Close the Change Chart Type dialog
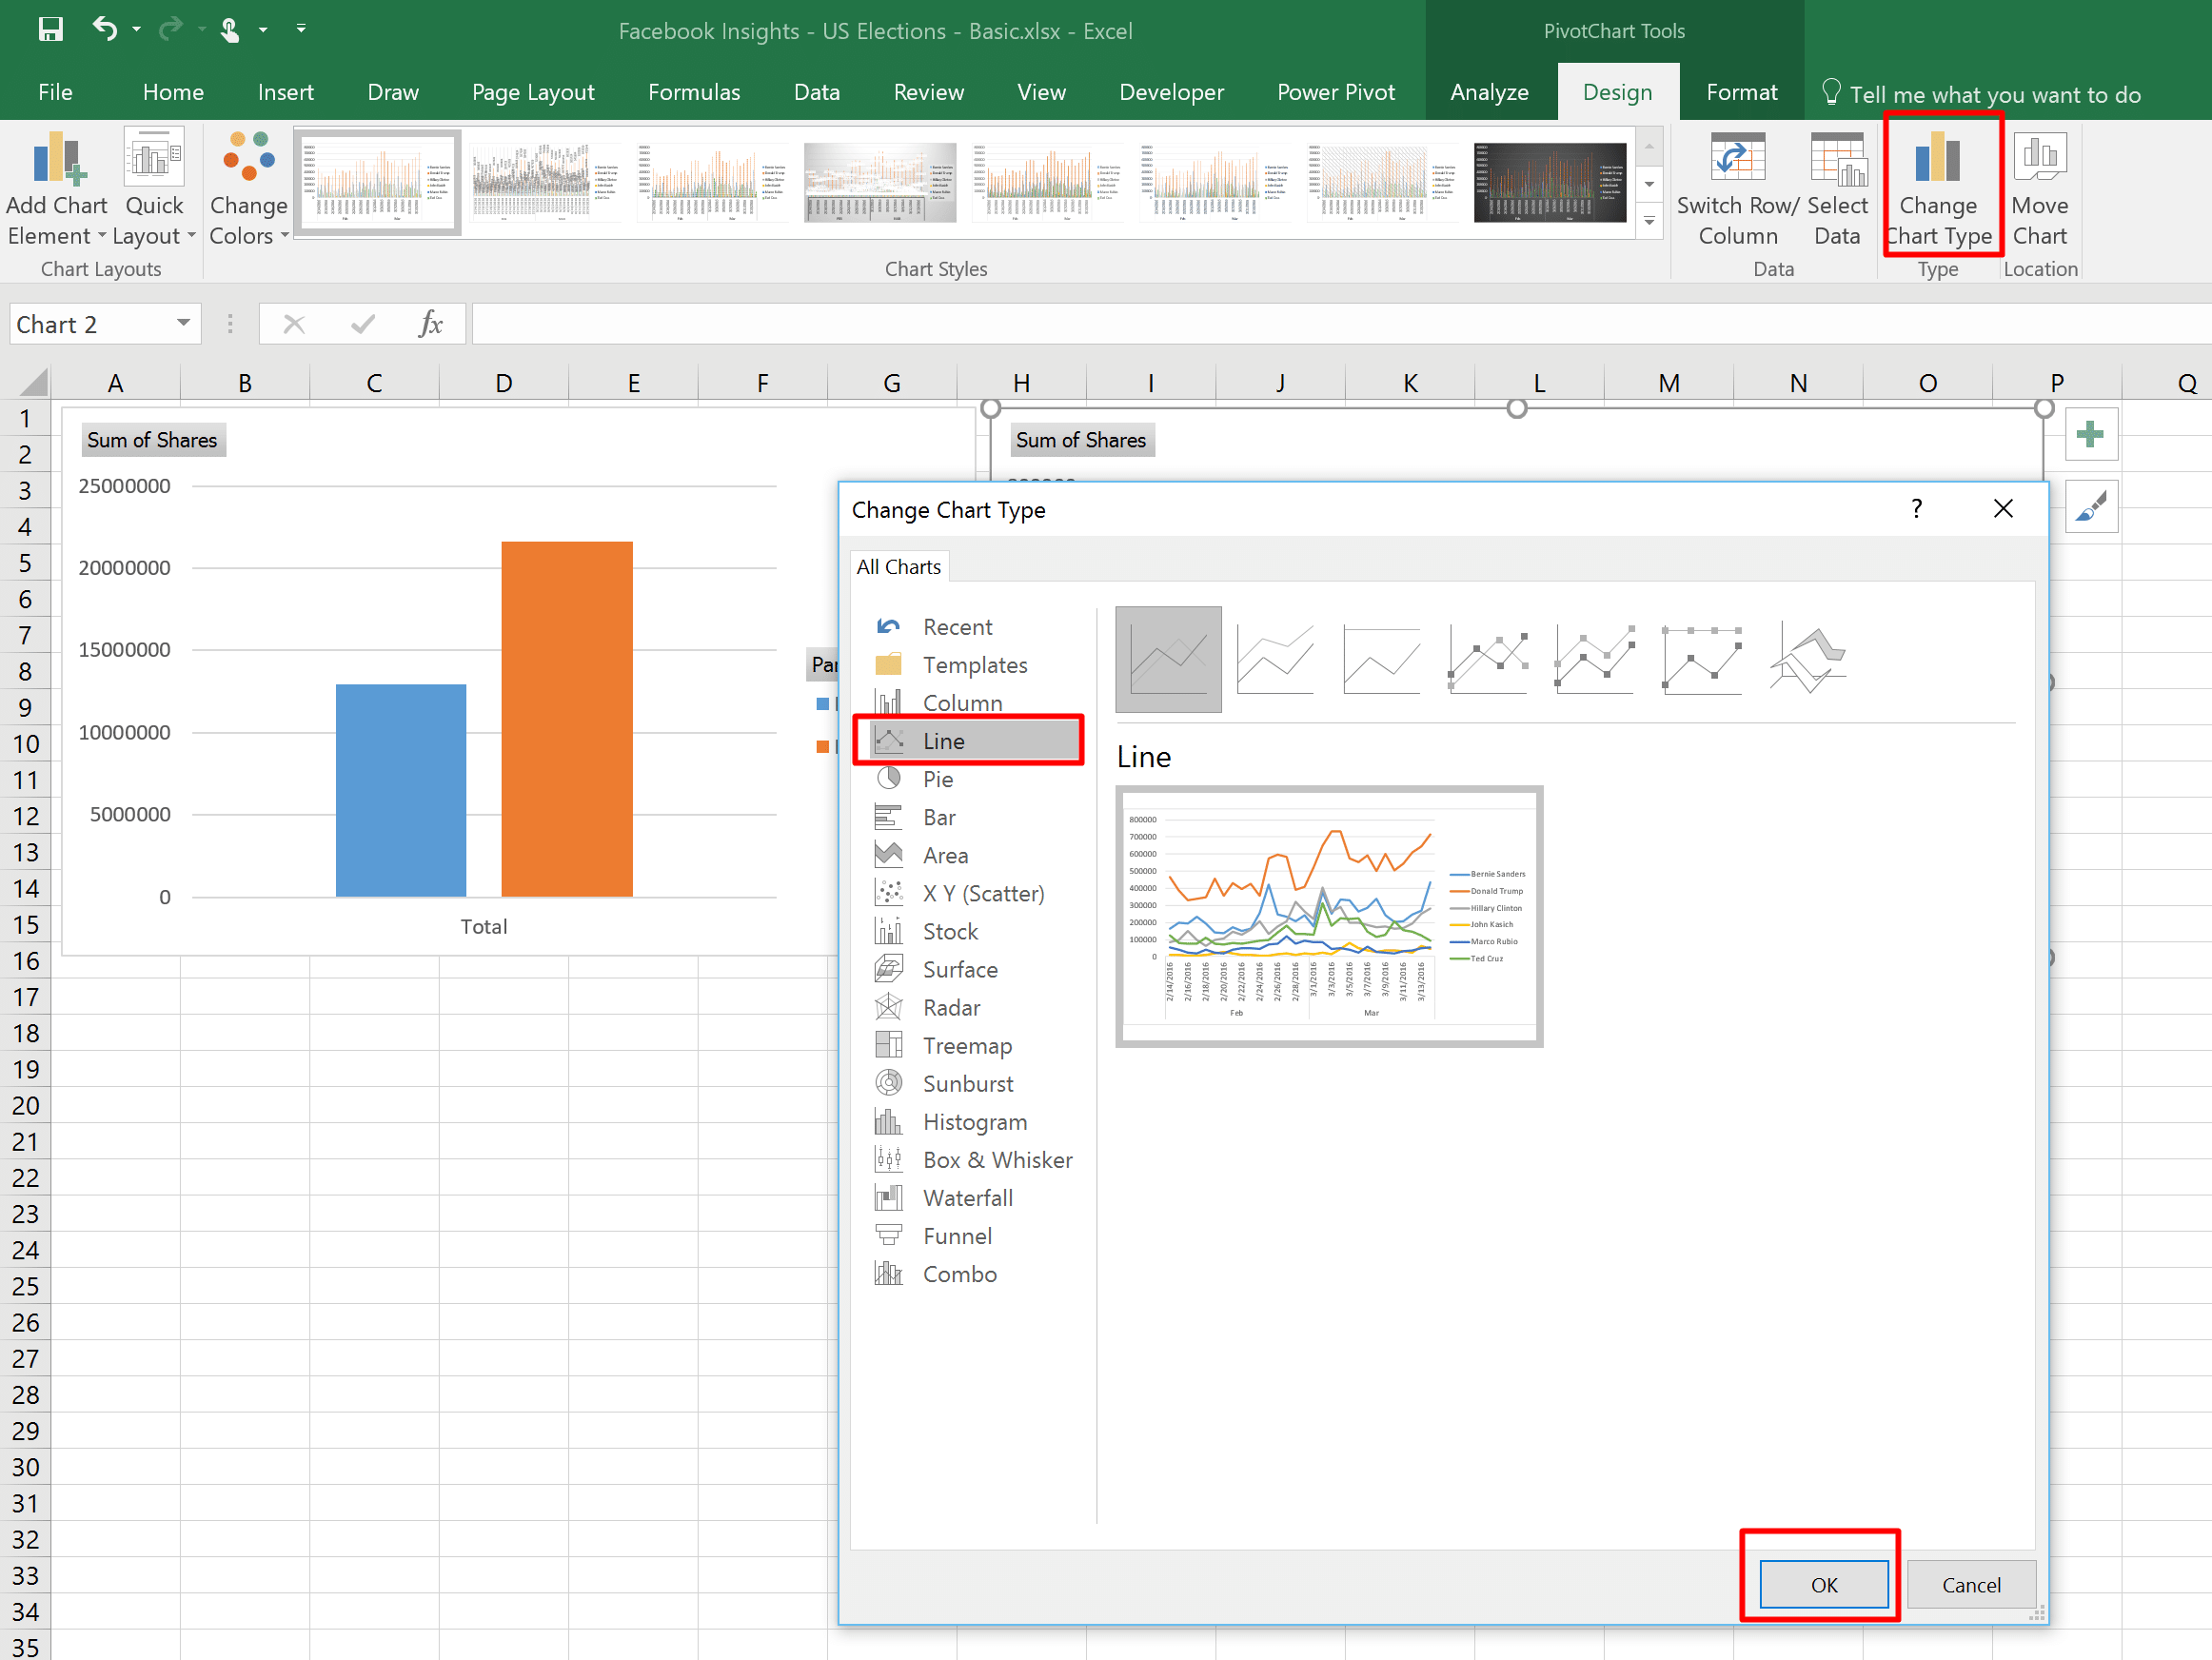This screenshot has width=2212, height=1660. 2003,509
